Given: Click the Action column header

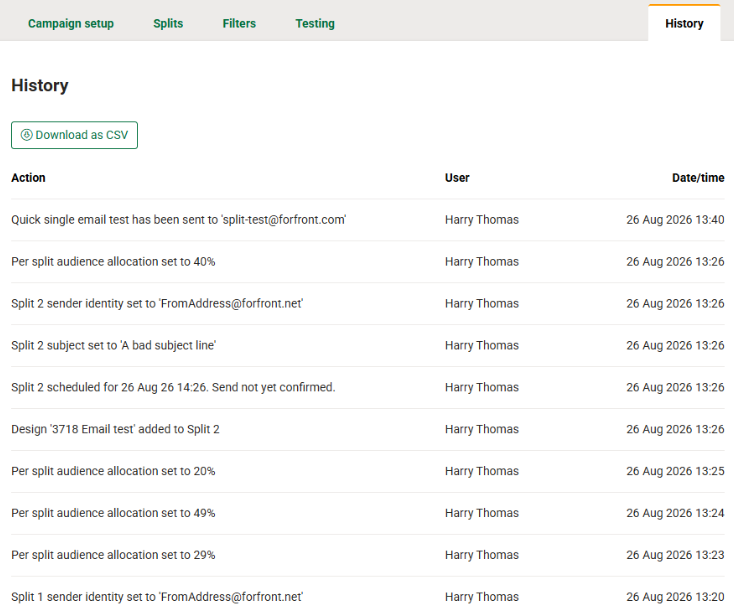Looking at the screenshot, I should click(x=29, y=178).
